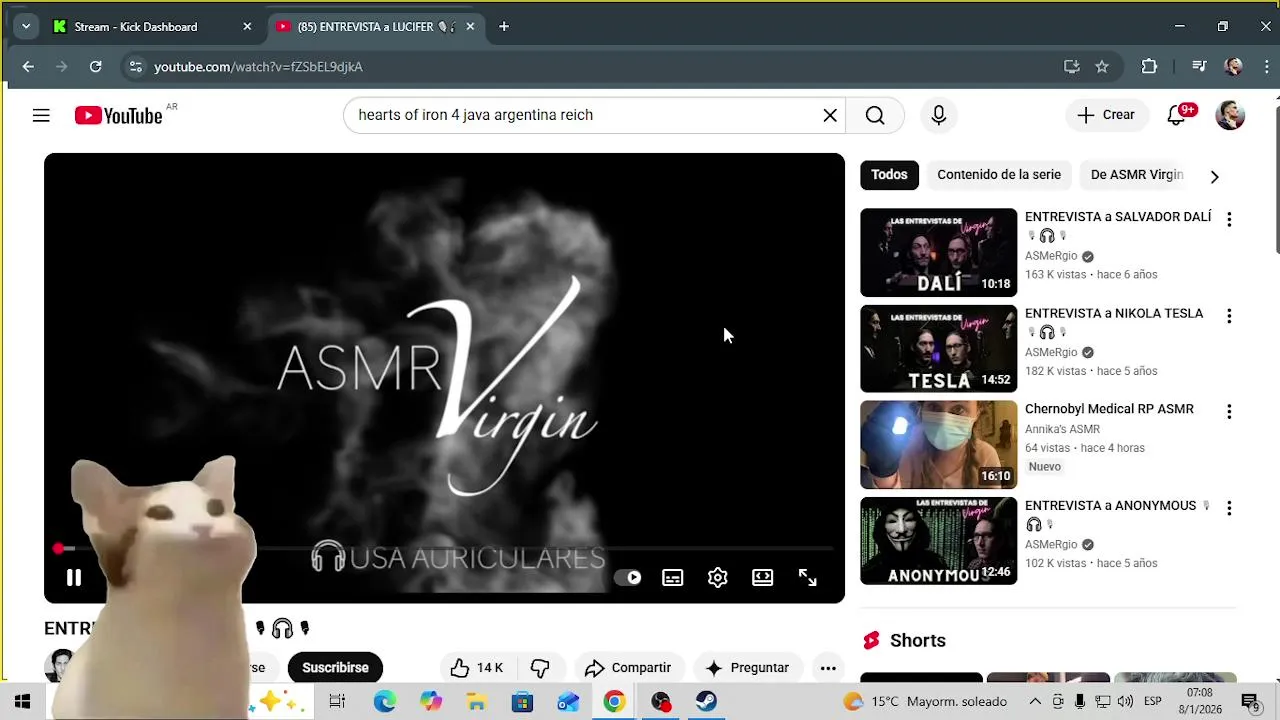This screenshot has height=720, width=1280.
Task: Seek on the red video progress bar
Action: point(444,548)
